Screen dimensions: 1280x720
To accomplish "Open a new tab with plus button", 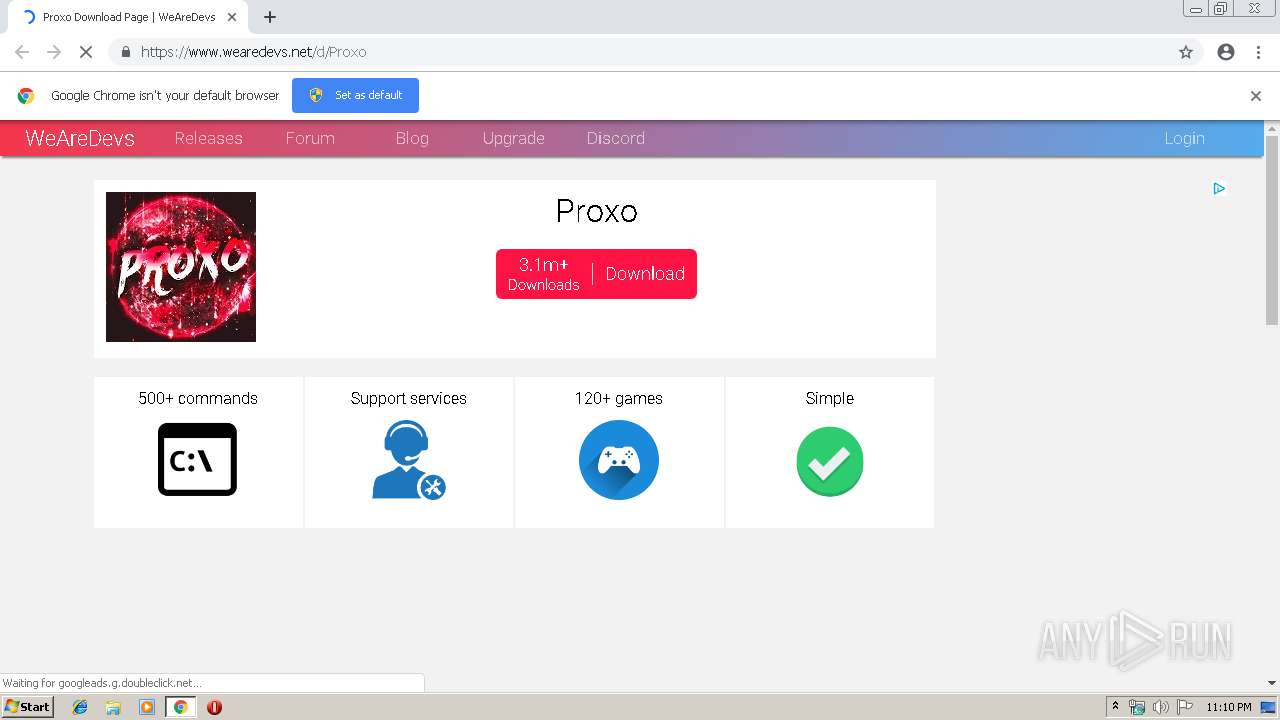I will coord(270,17).
